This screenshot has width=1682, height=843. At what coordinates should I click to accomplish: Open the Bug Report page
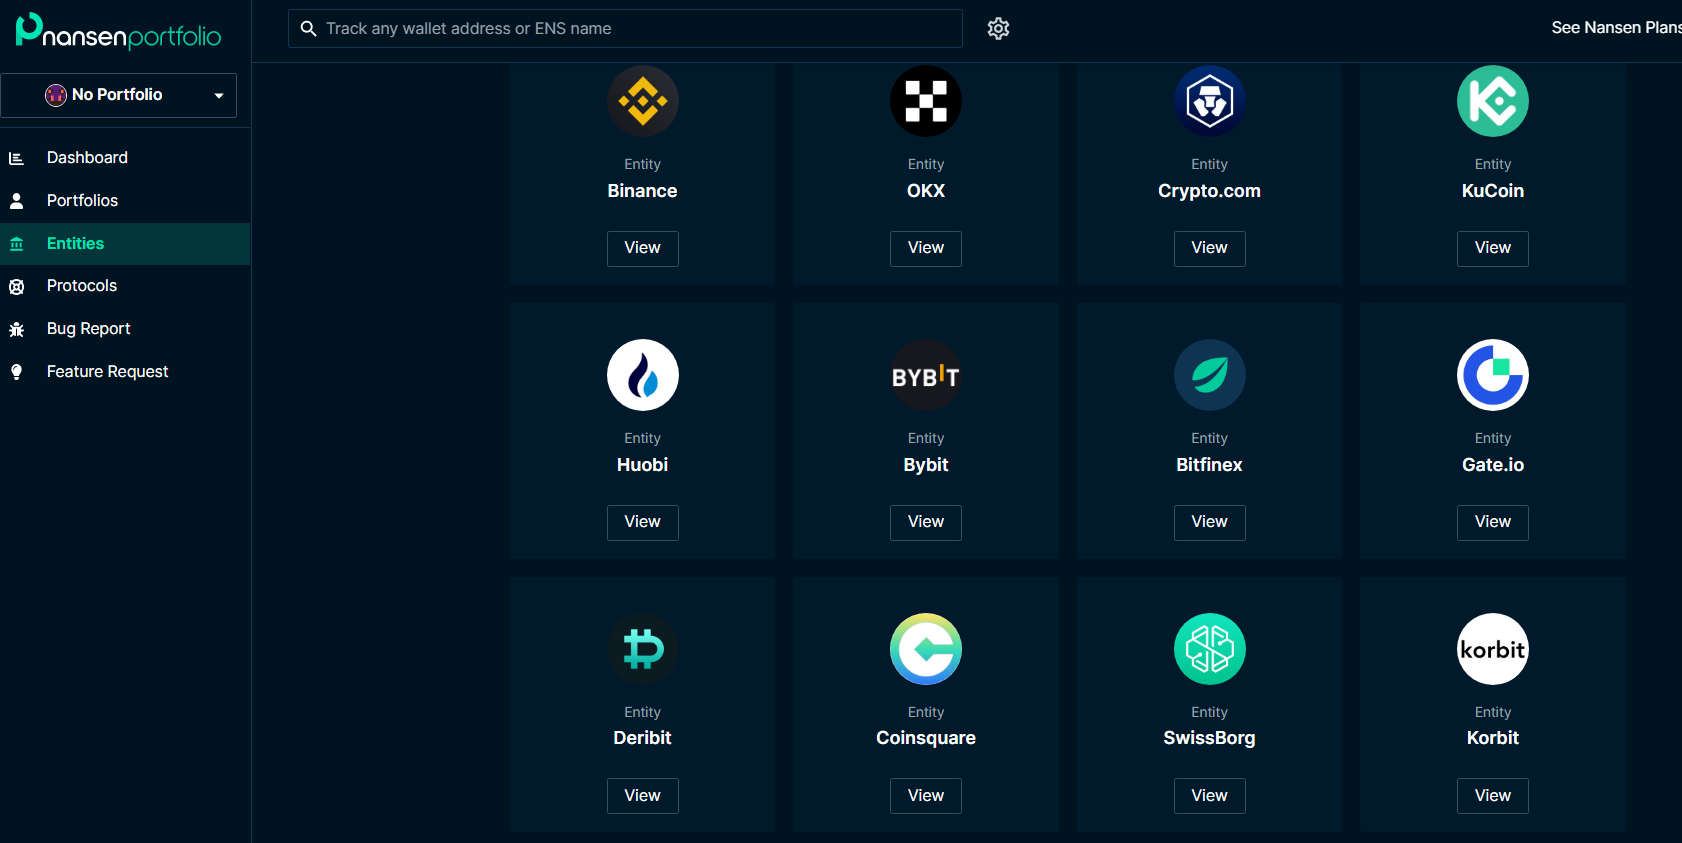[x=88, y=329]
